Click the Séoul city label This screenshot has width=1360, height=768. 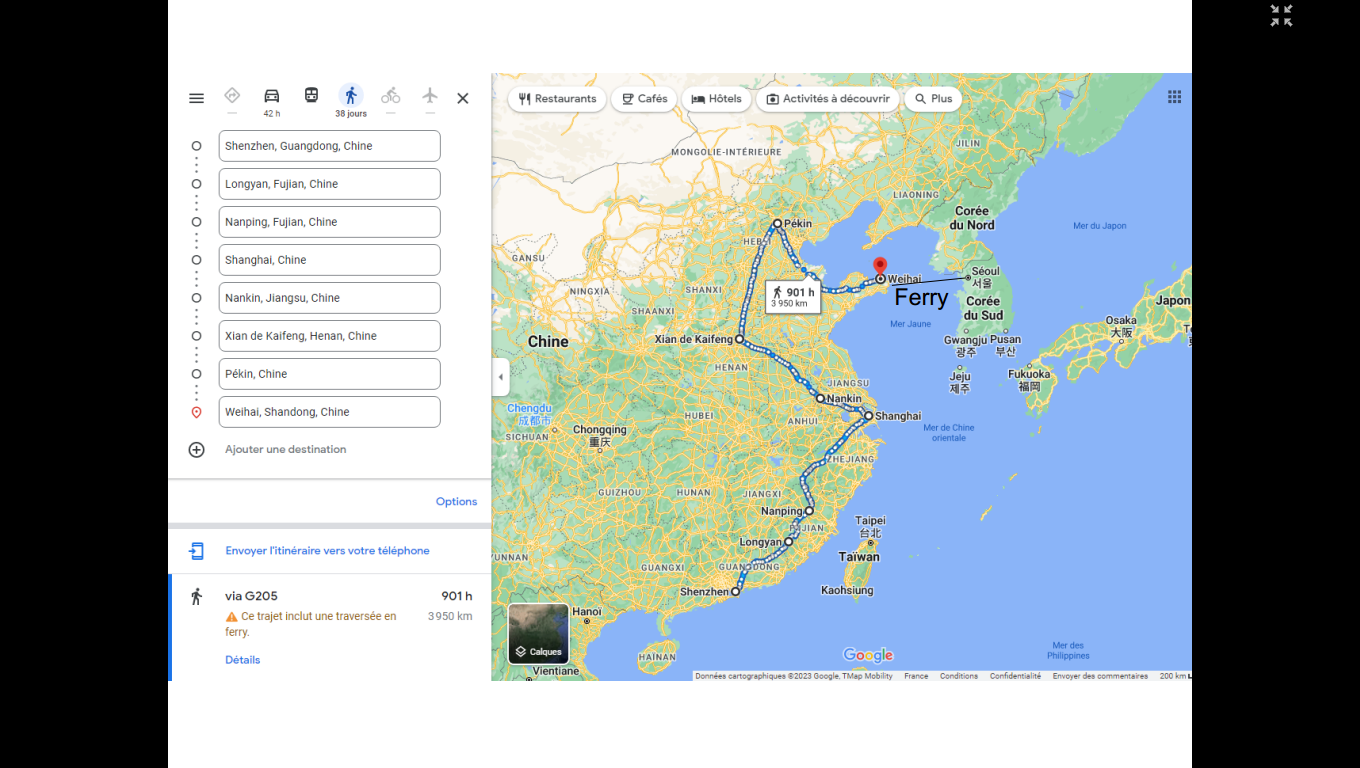[985, 277]
